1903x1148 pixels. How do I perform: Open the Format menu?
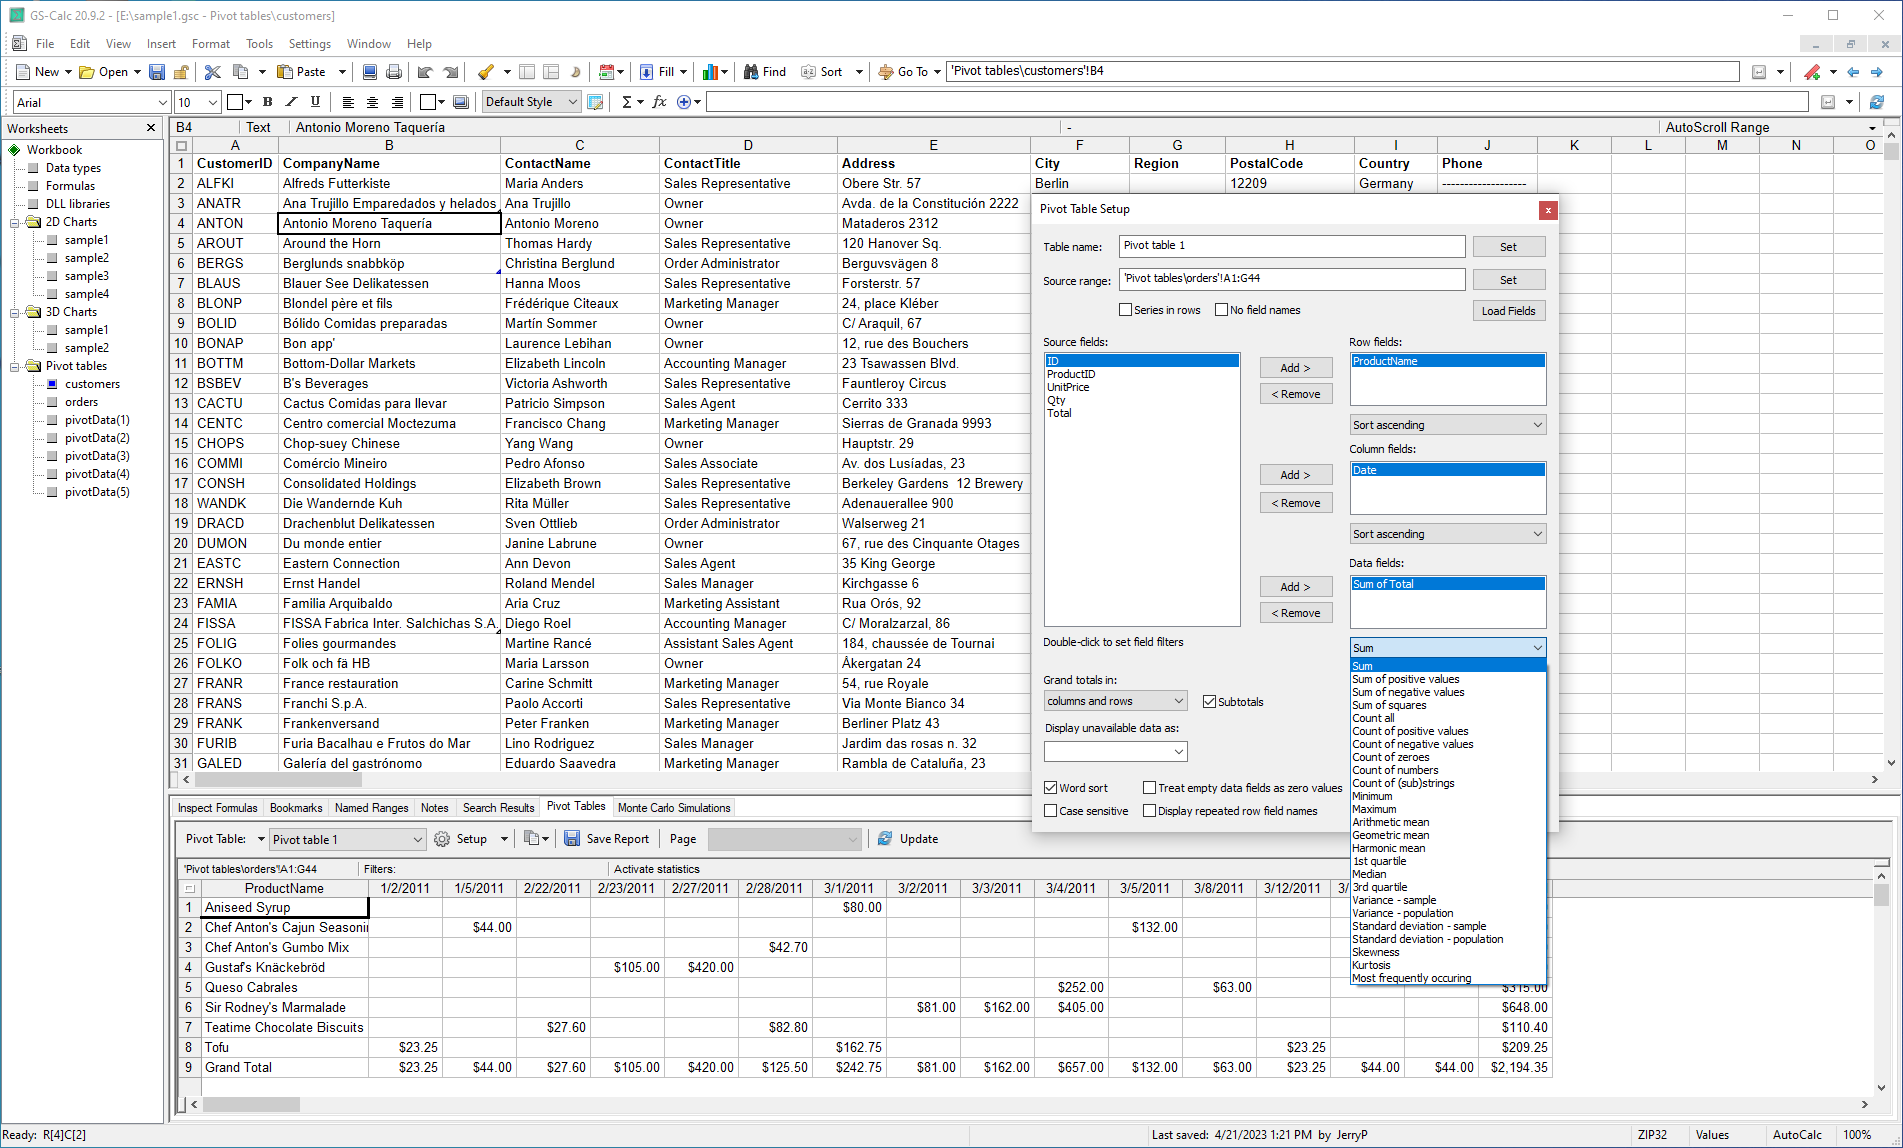point(210,44)
